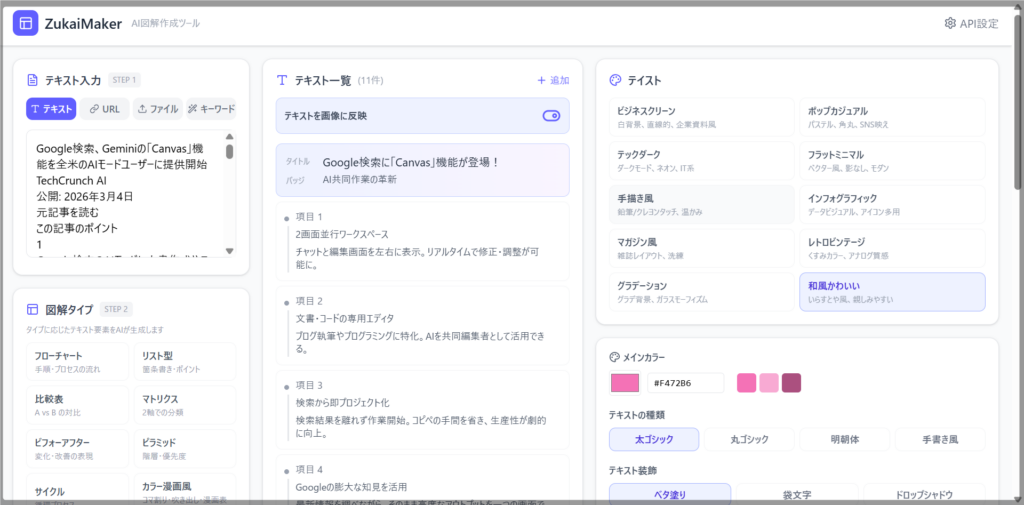Click the テイスト palette icon
1024x505 pixels.
615,80
